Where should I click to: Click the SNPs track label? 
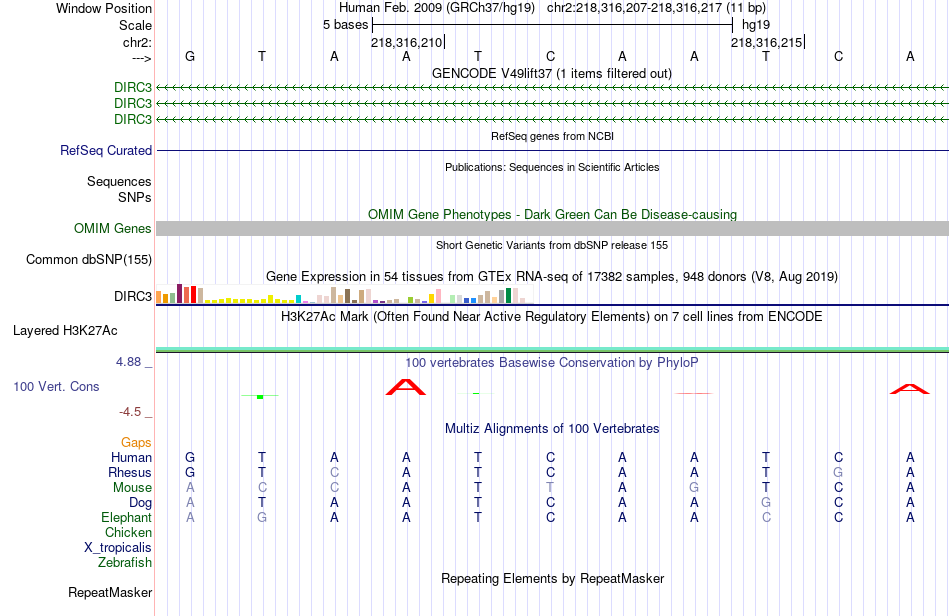pos(135,197)
